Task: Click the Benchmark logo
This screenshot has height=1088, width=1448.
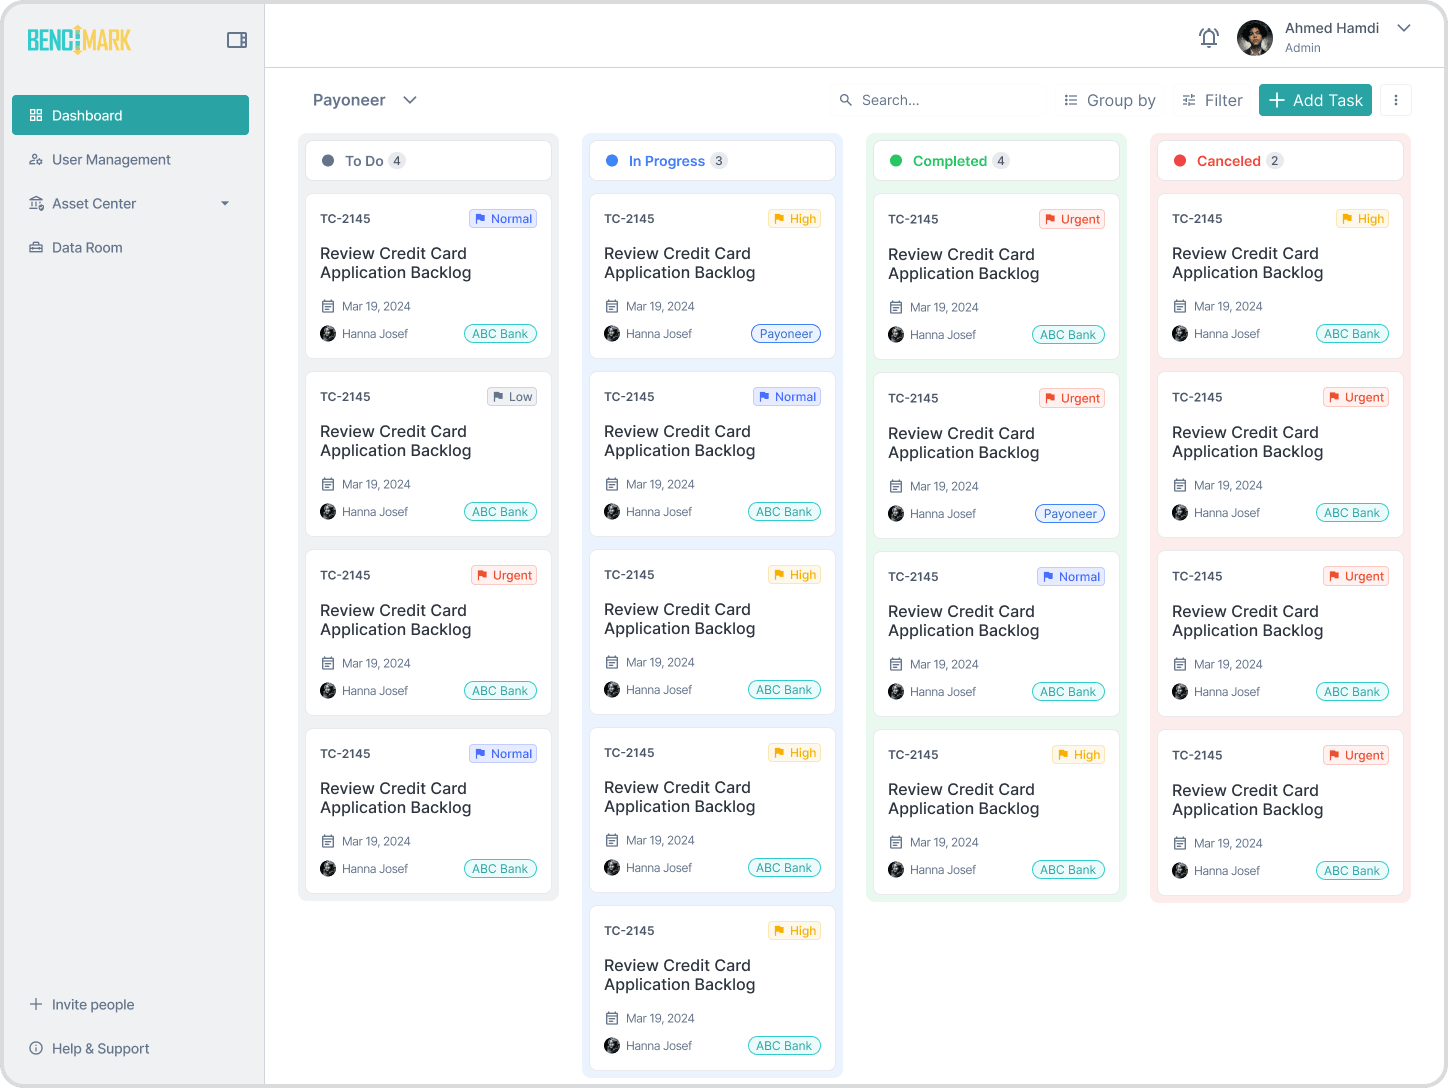Action: pyautogui.click(x=79, y=40)
